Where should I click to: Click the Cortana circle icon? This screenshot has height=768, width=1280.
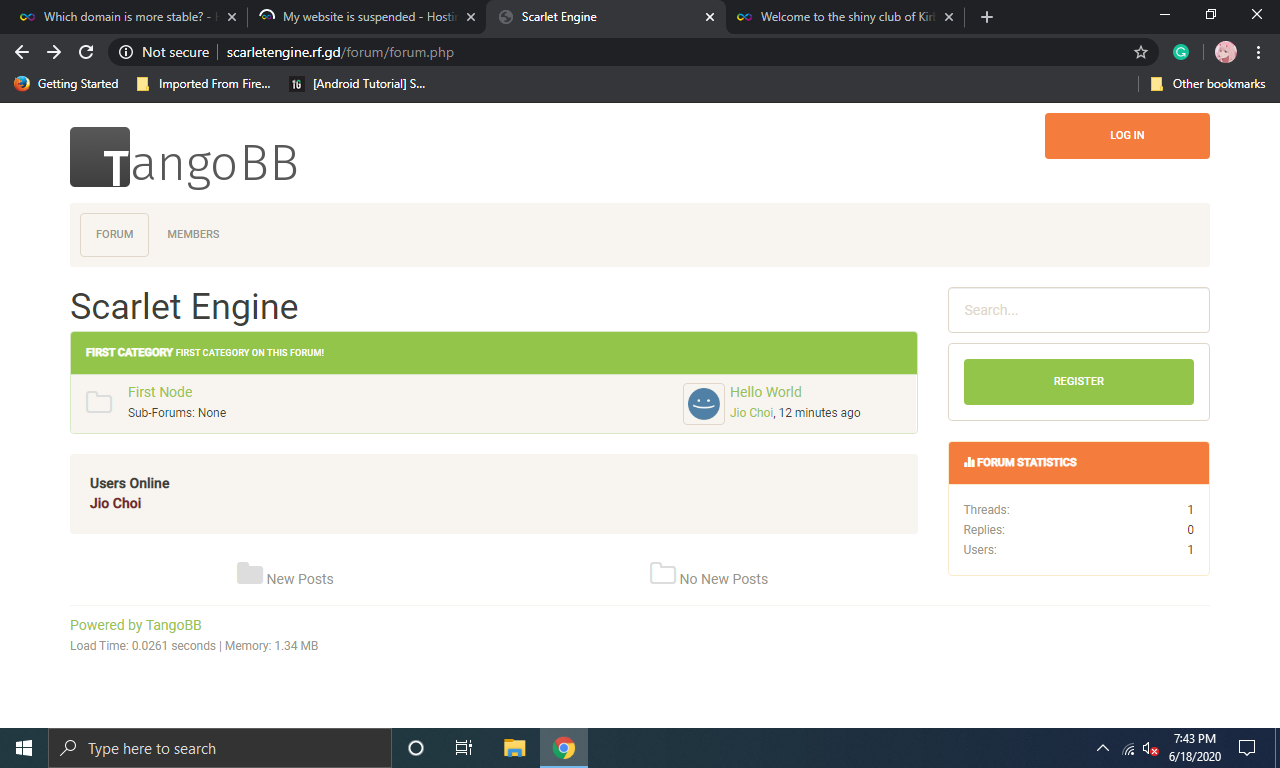click(x=416, y=748)
